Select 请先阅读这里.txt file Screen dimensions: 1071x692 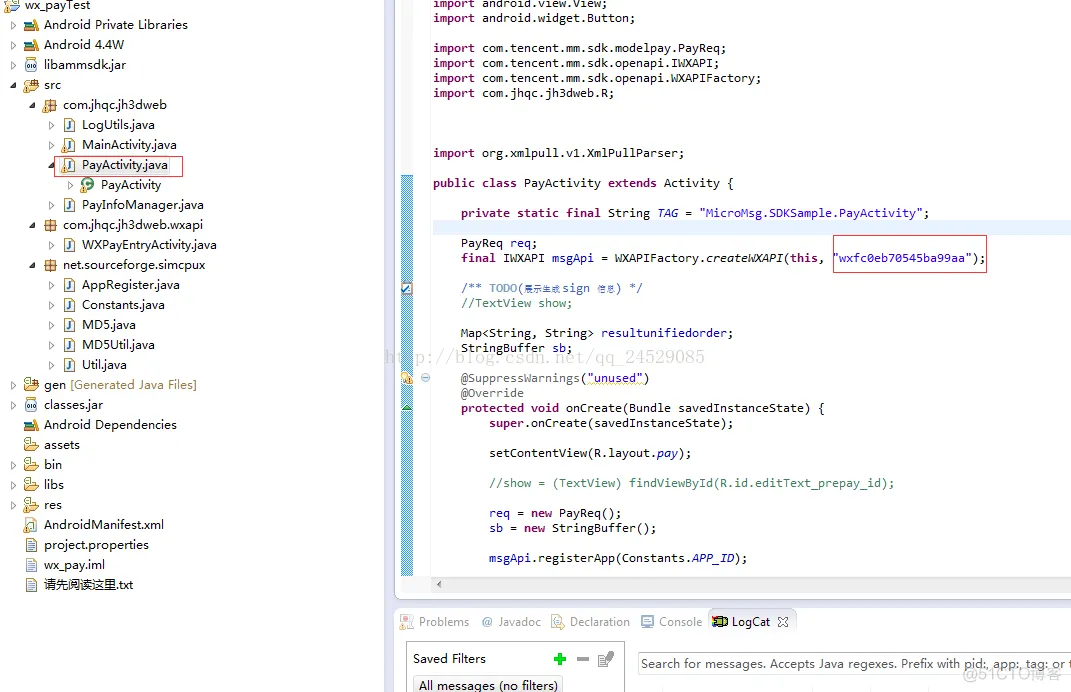pyautogui.click(x=89, y=585)
